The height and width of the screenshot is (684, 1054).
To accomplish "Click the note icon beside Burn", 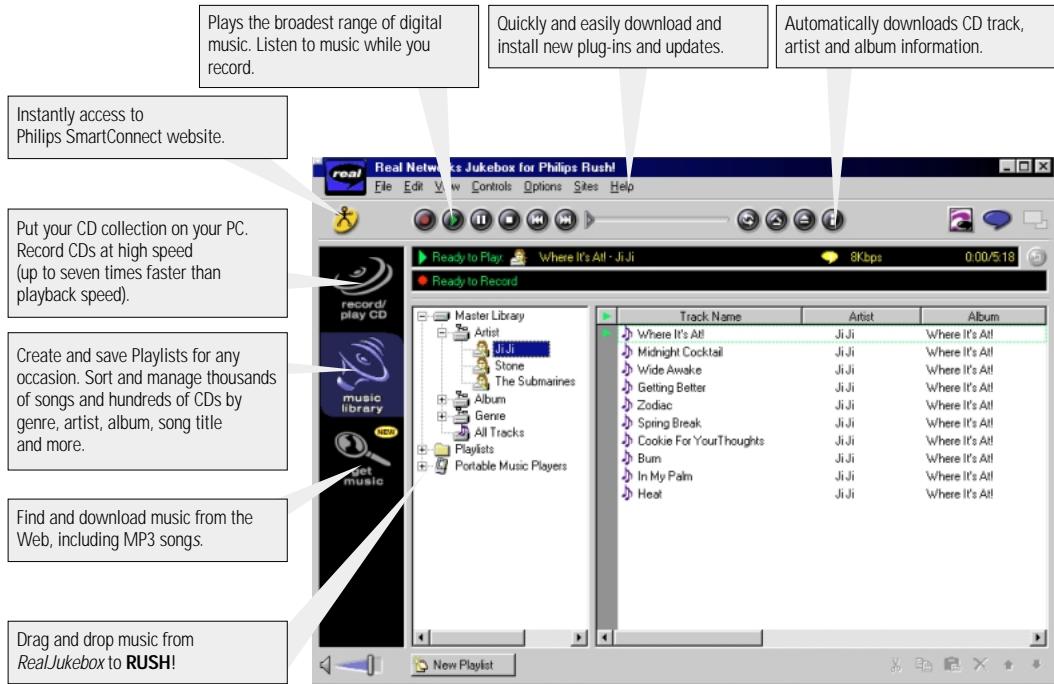I will coord(626,458).
